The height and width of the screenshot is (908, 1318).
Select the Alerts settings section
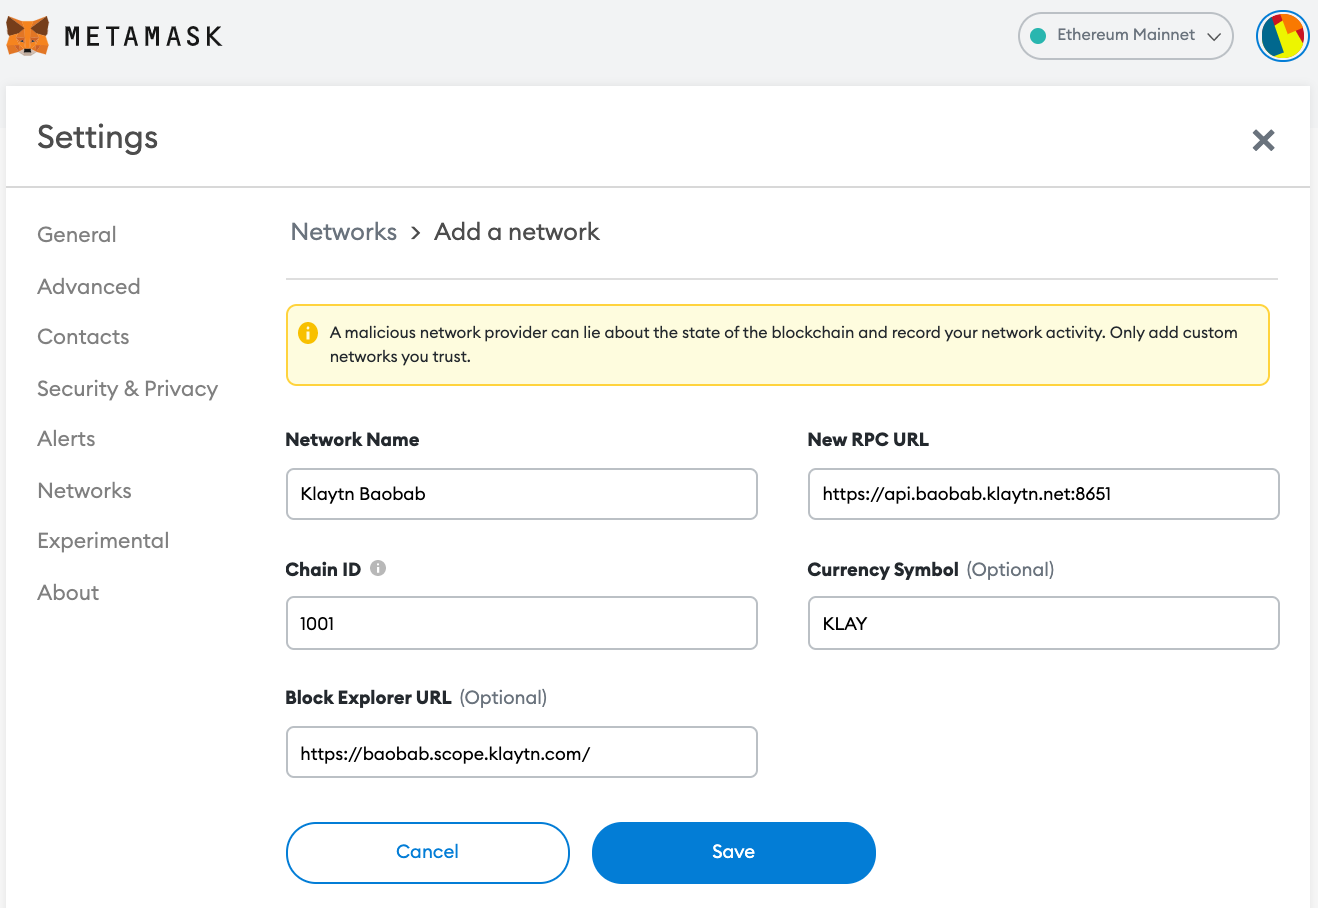(66, 439)
